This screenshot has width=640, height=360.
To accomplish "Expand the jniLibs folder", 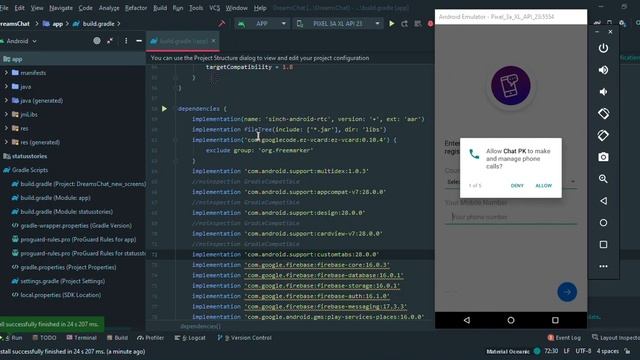I will (x=6, y=114).
